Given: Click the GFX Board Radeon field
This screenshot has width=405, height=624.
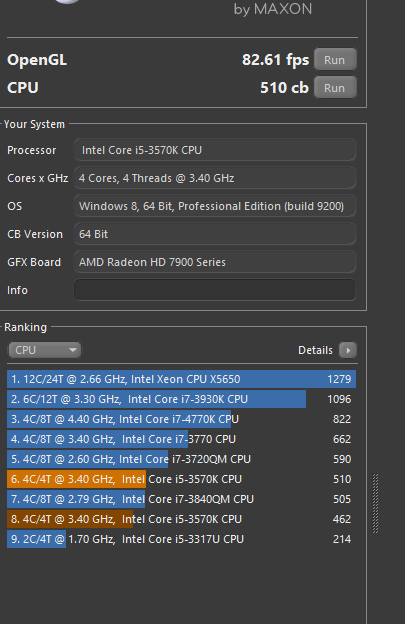Looking at the screenshot, I should pos(215,262).
